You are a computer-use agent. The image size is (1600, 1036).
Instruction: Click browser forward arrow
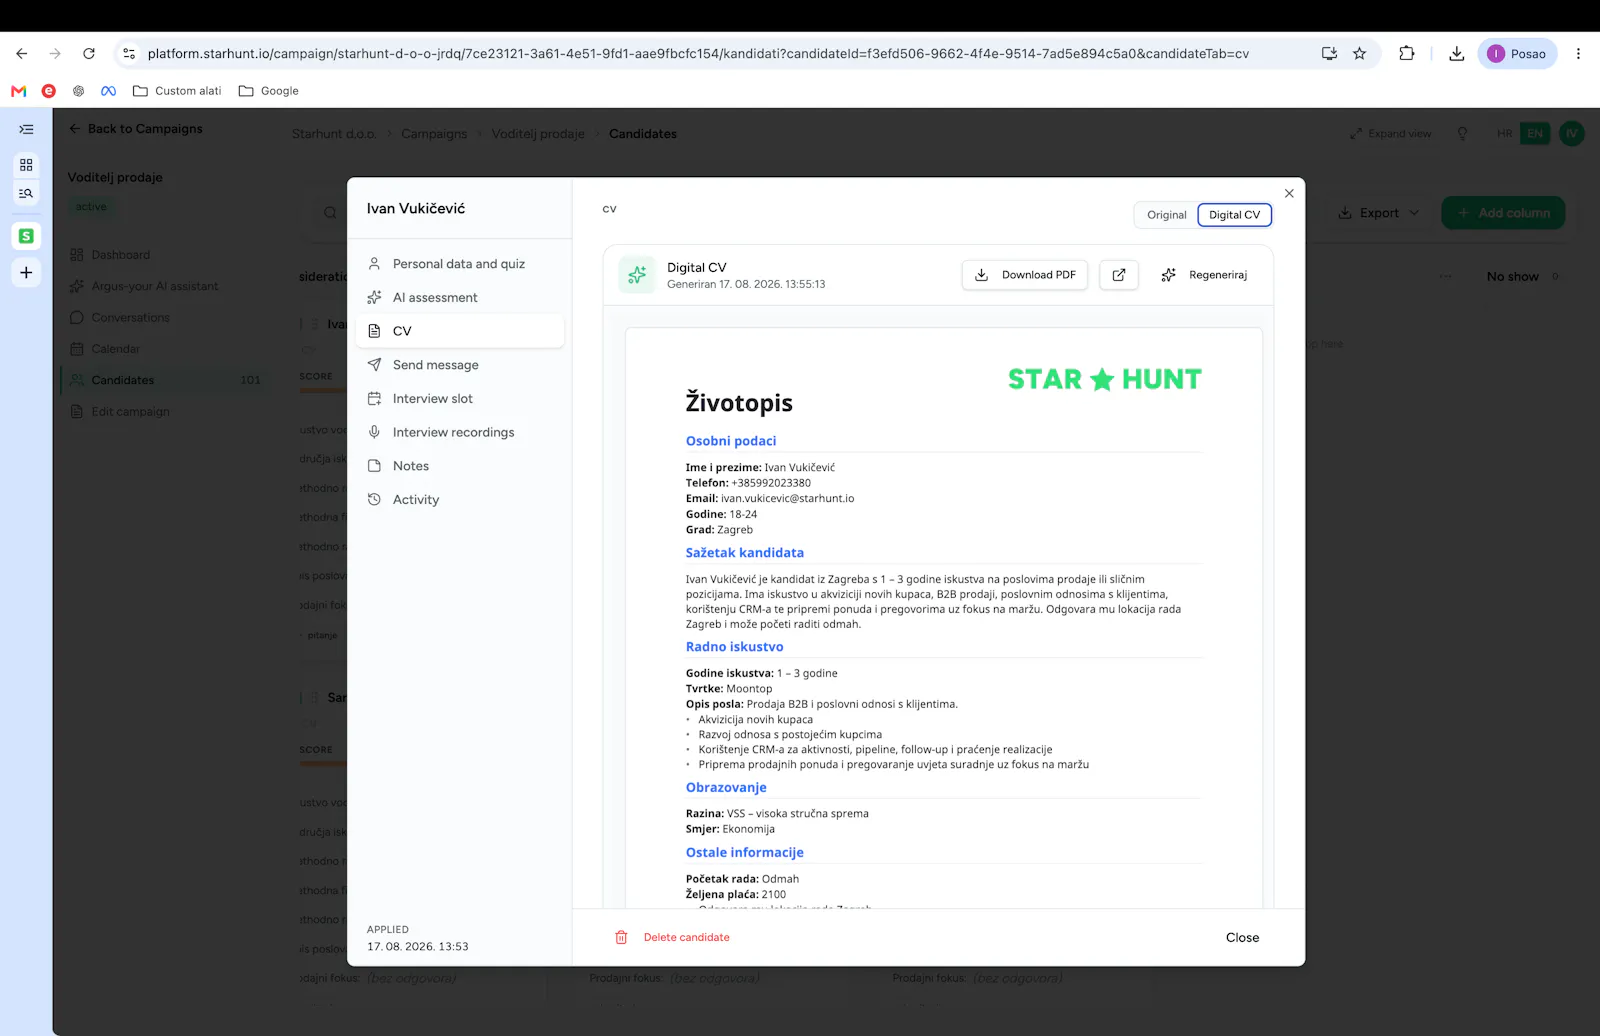55,54
